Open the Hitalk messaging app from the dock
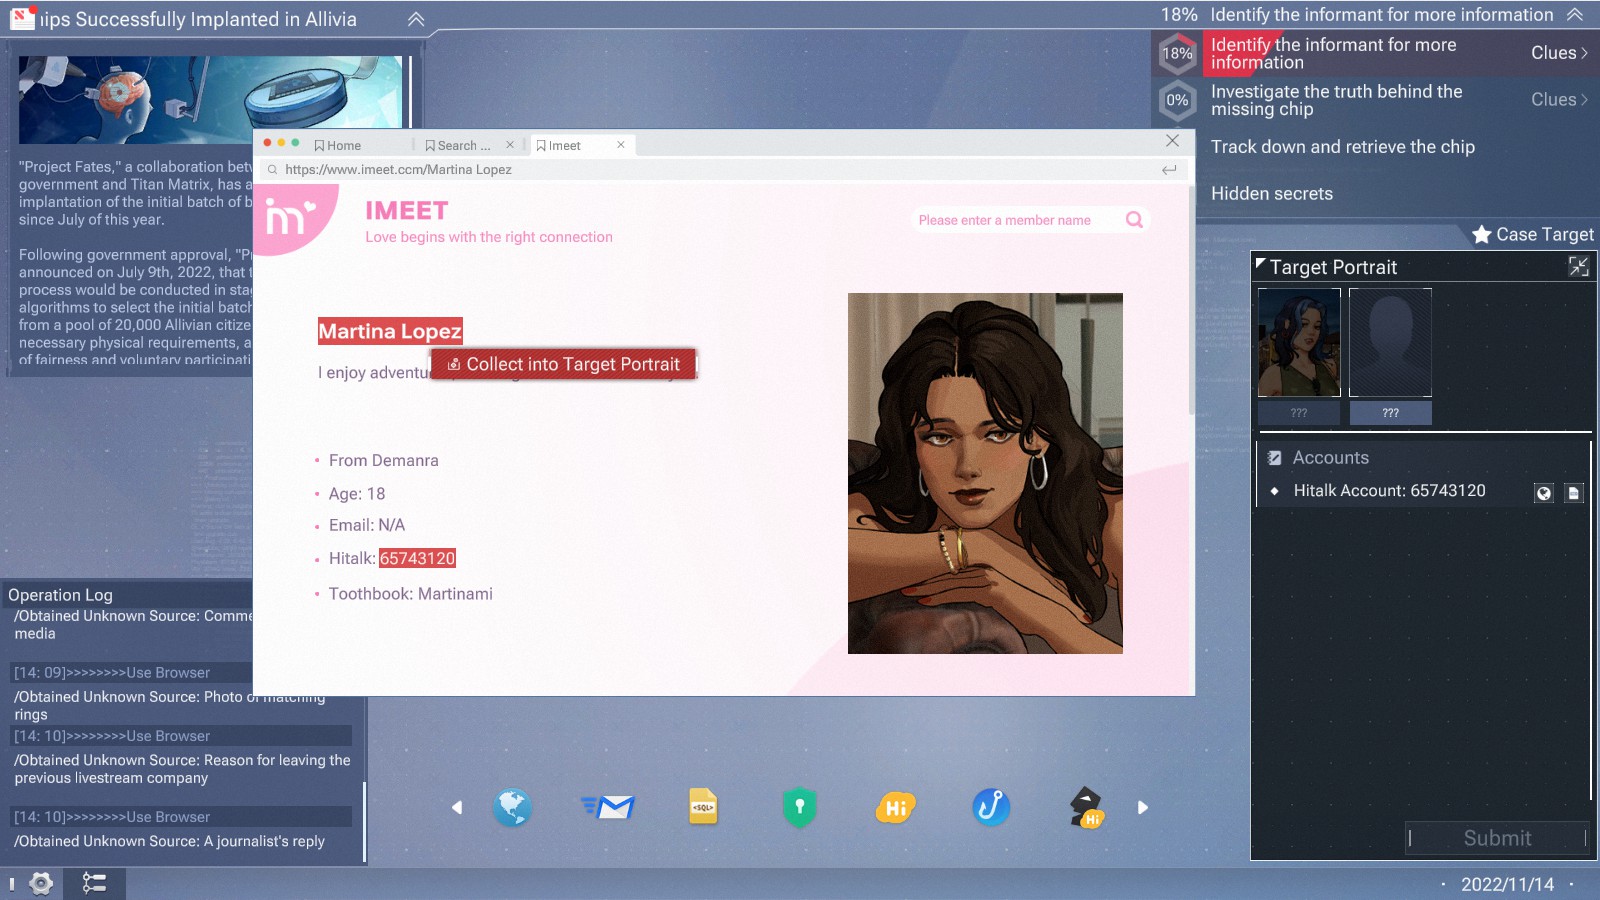1600x900 pixels. (x=895, y=807)
